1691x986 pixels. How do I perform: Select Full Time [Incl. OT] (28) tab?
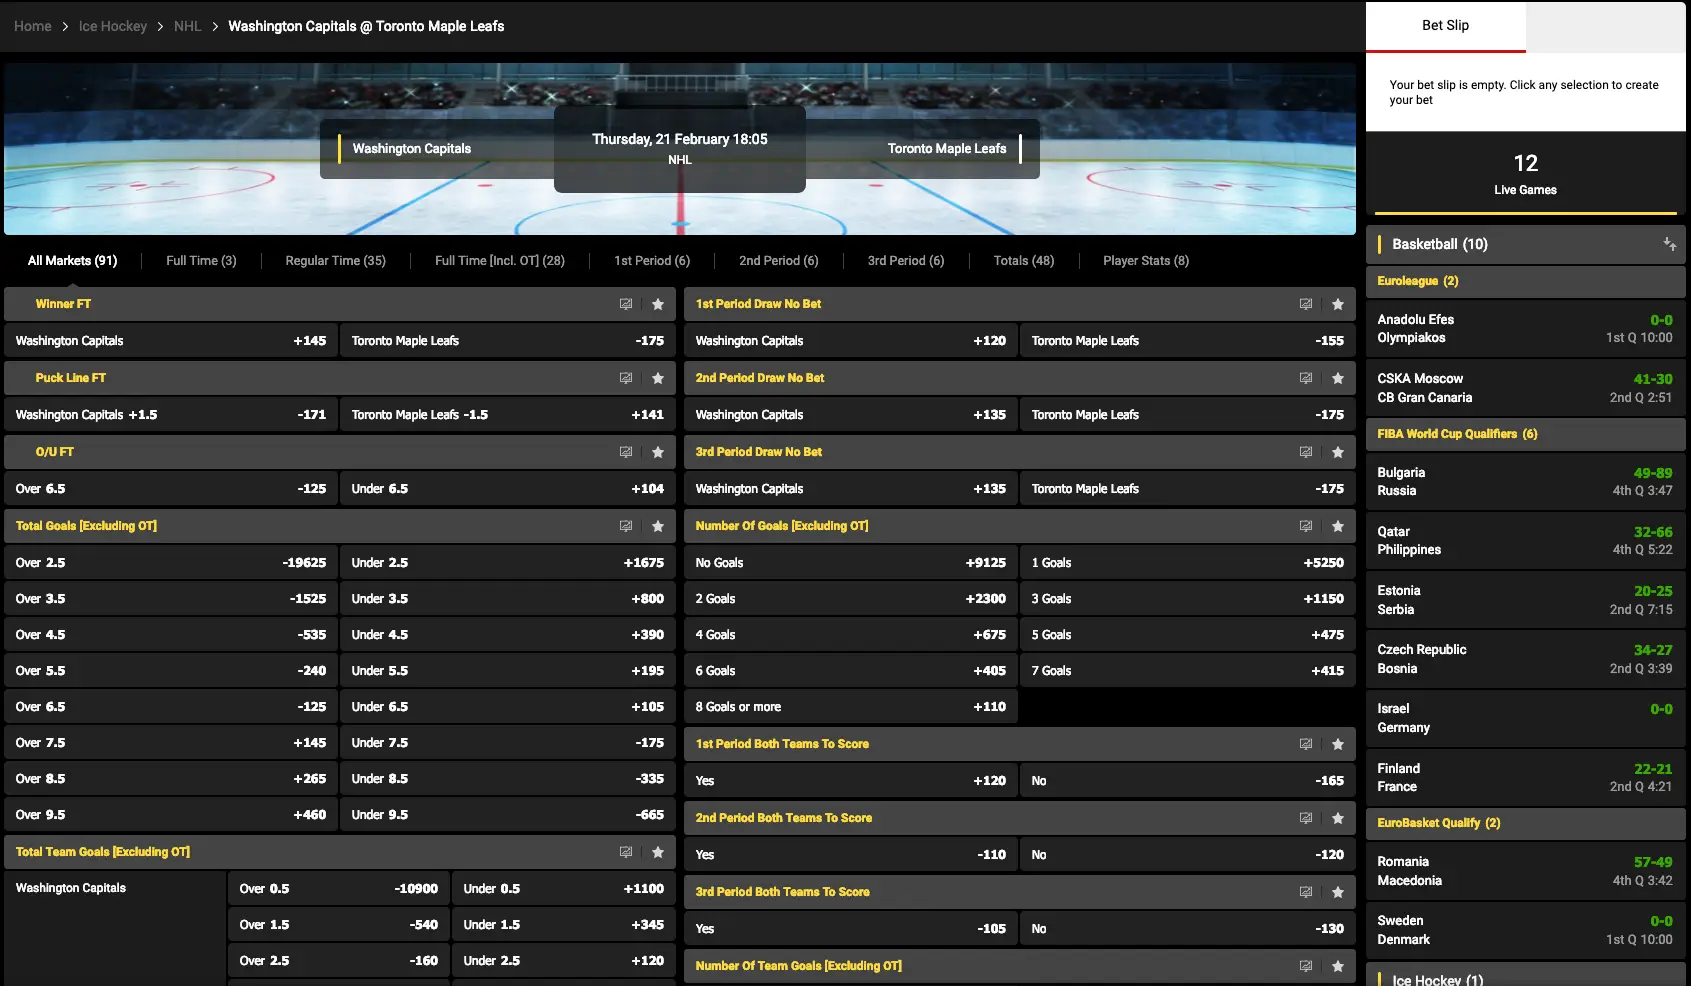499,261
